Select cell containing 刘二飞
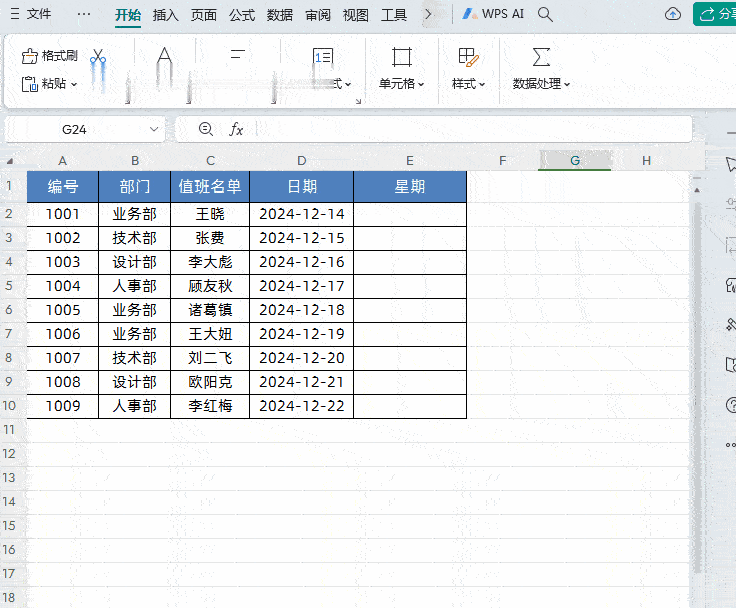Screen dimensions: 736x608 (210, 358)
